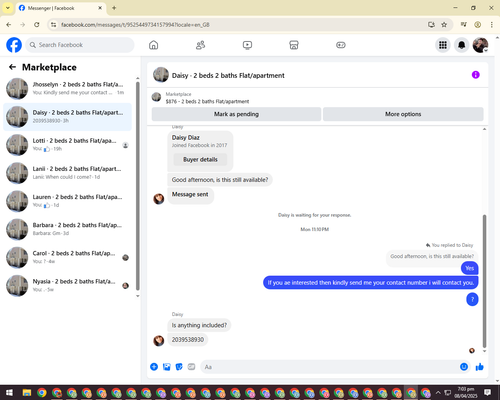
Task: Open the Gaming icon in top navigation
Action: pyautogui.click(x=341, y=45)
